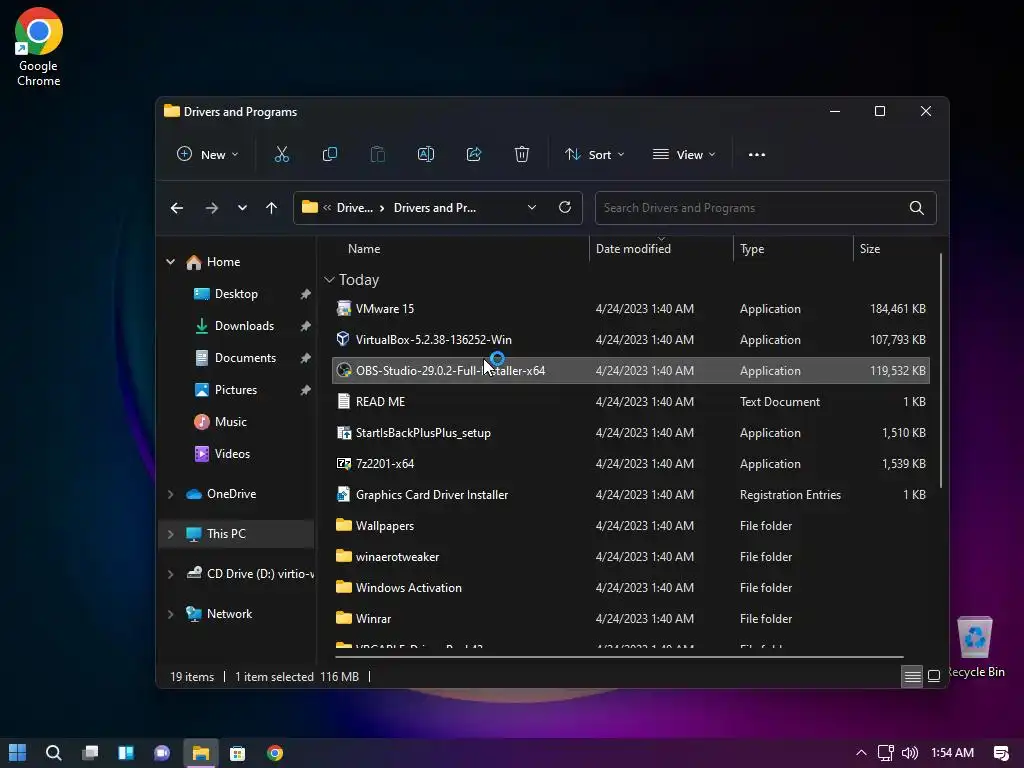Rename the selected file using toolbar icon

click(426, 155)
